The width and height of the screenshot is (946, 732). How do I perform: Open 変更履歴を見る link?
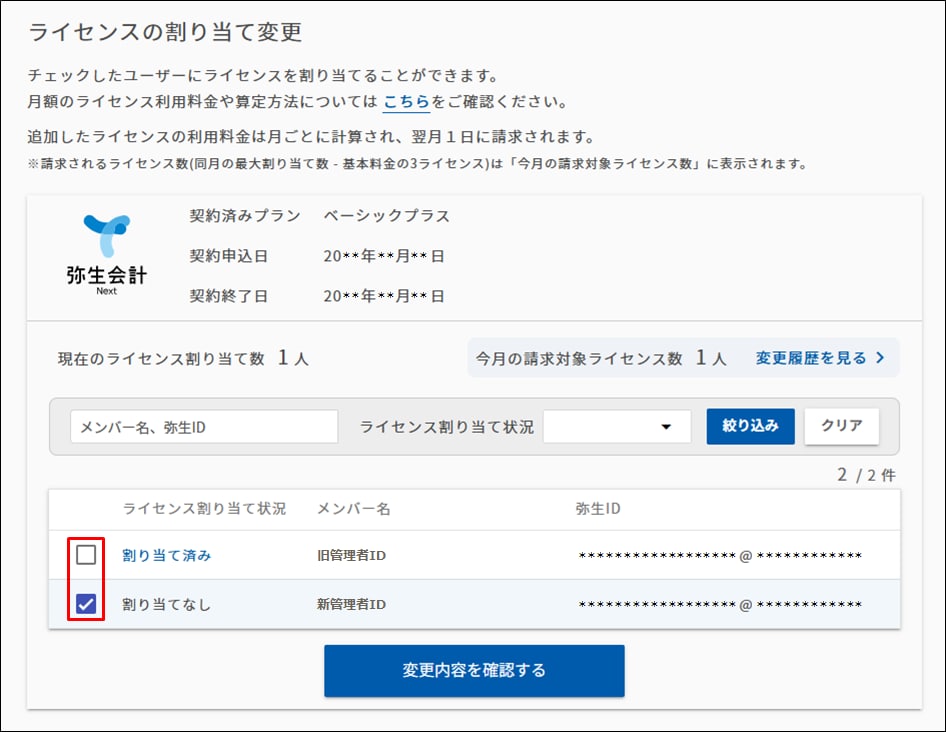820,358
